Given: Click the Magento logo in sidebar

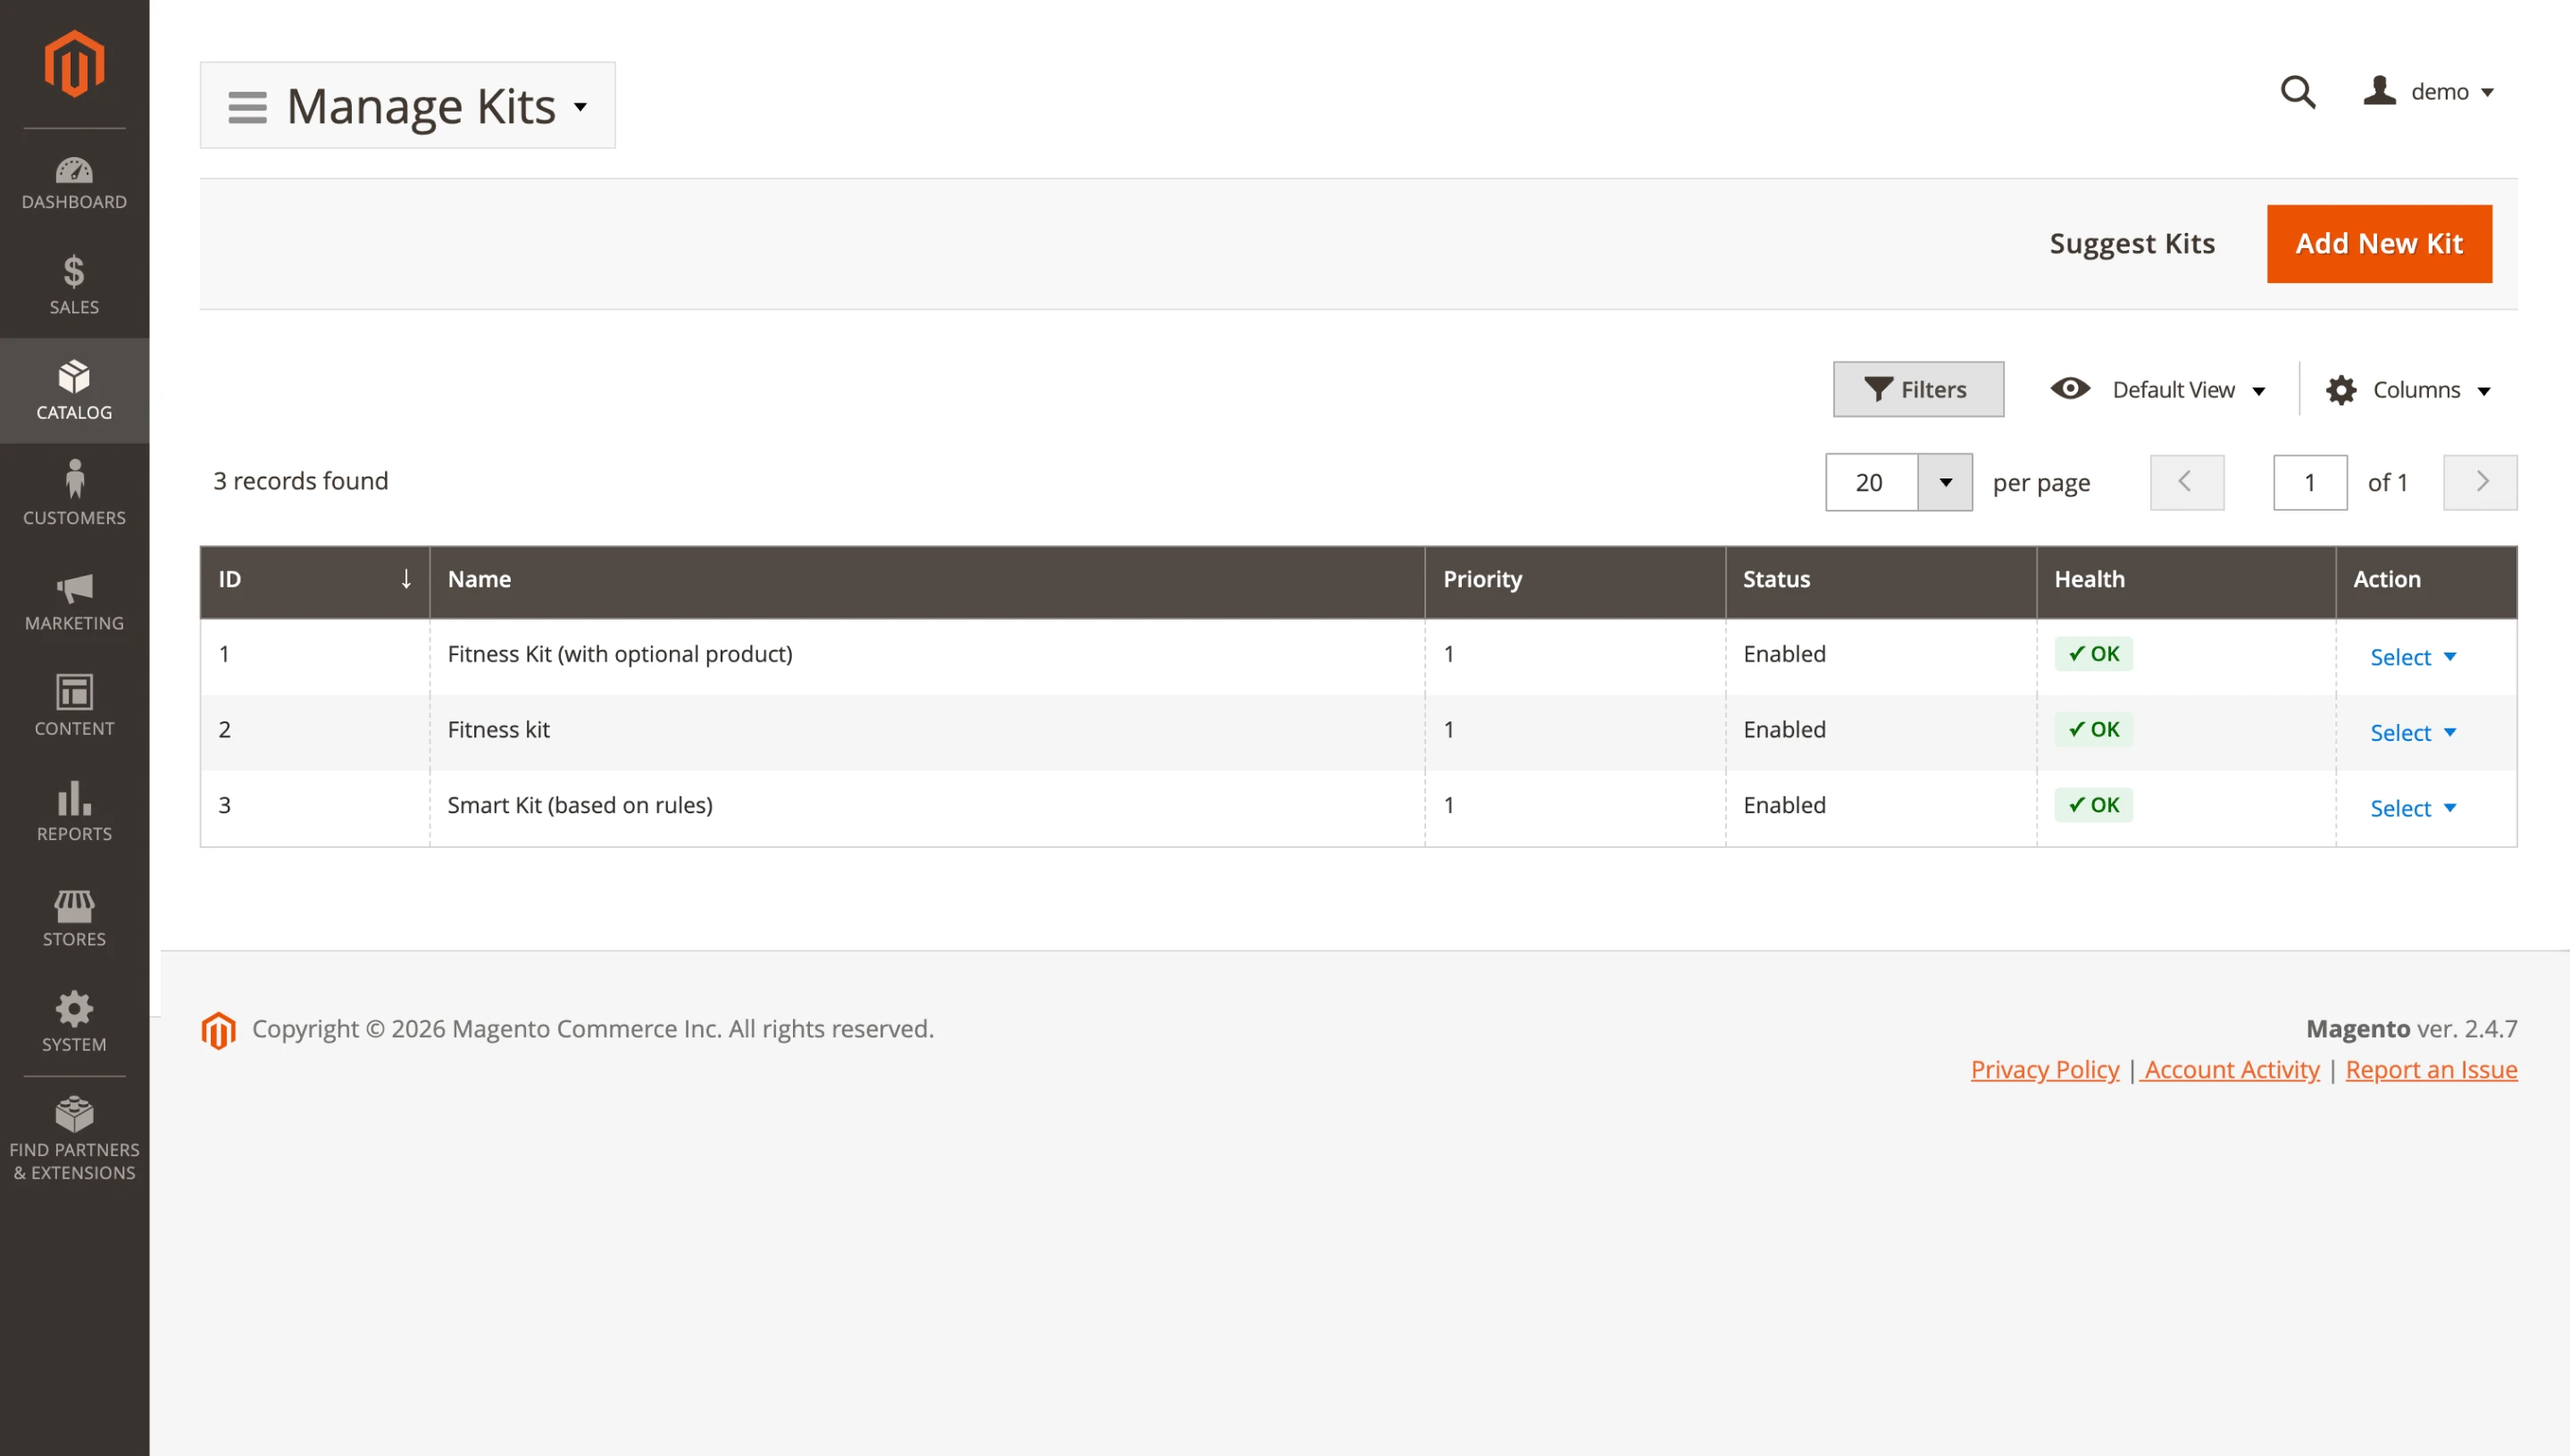Looking at the screenshot, I should coord(74,64).
